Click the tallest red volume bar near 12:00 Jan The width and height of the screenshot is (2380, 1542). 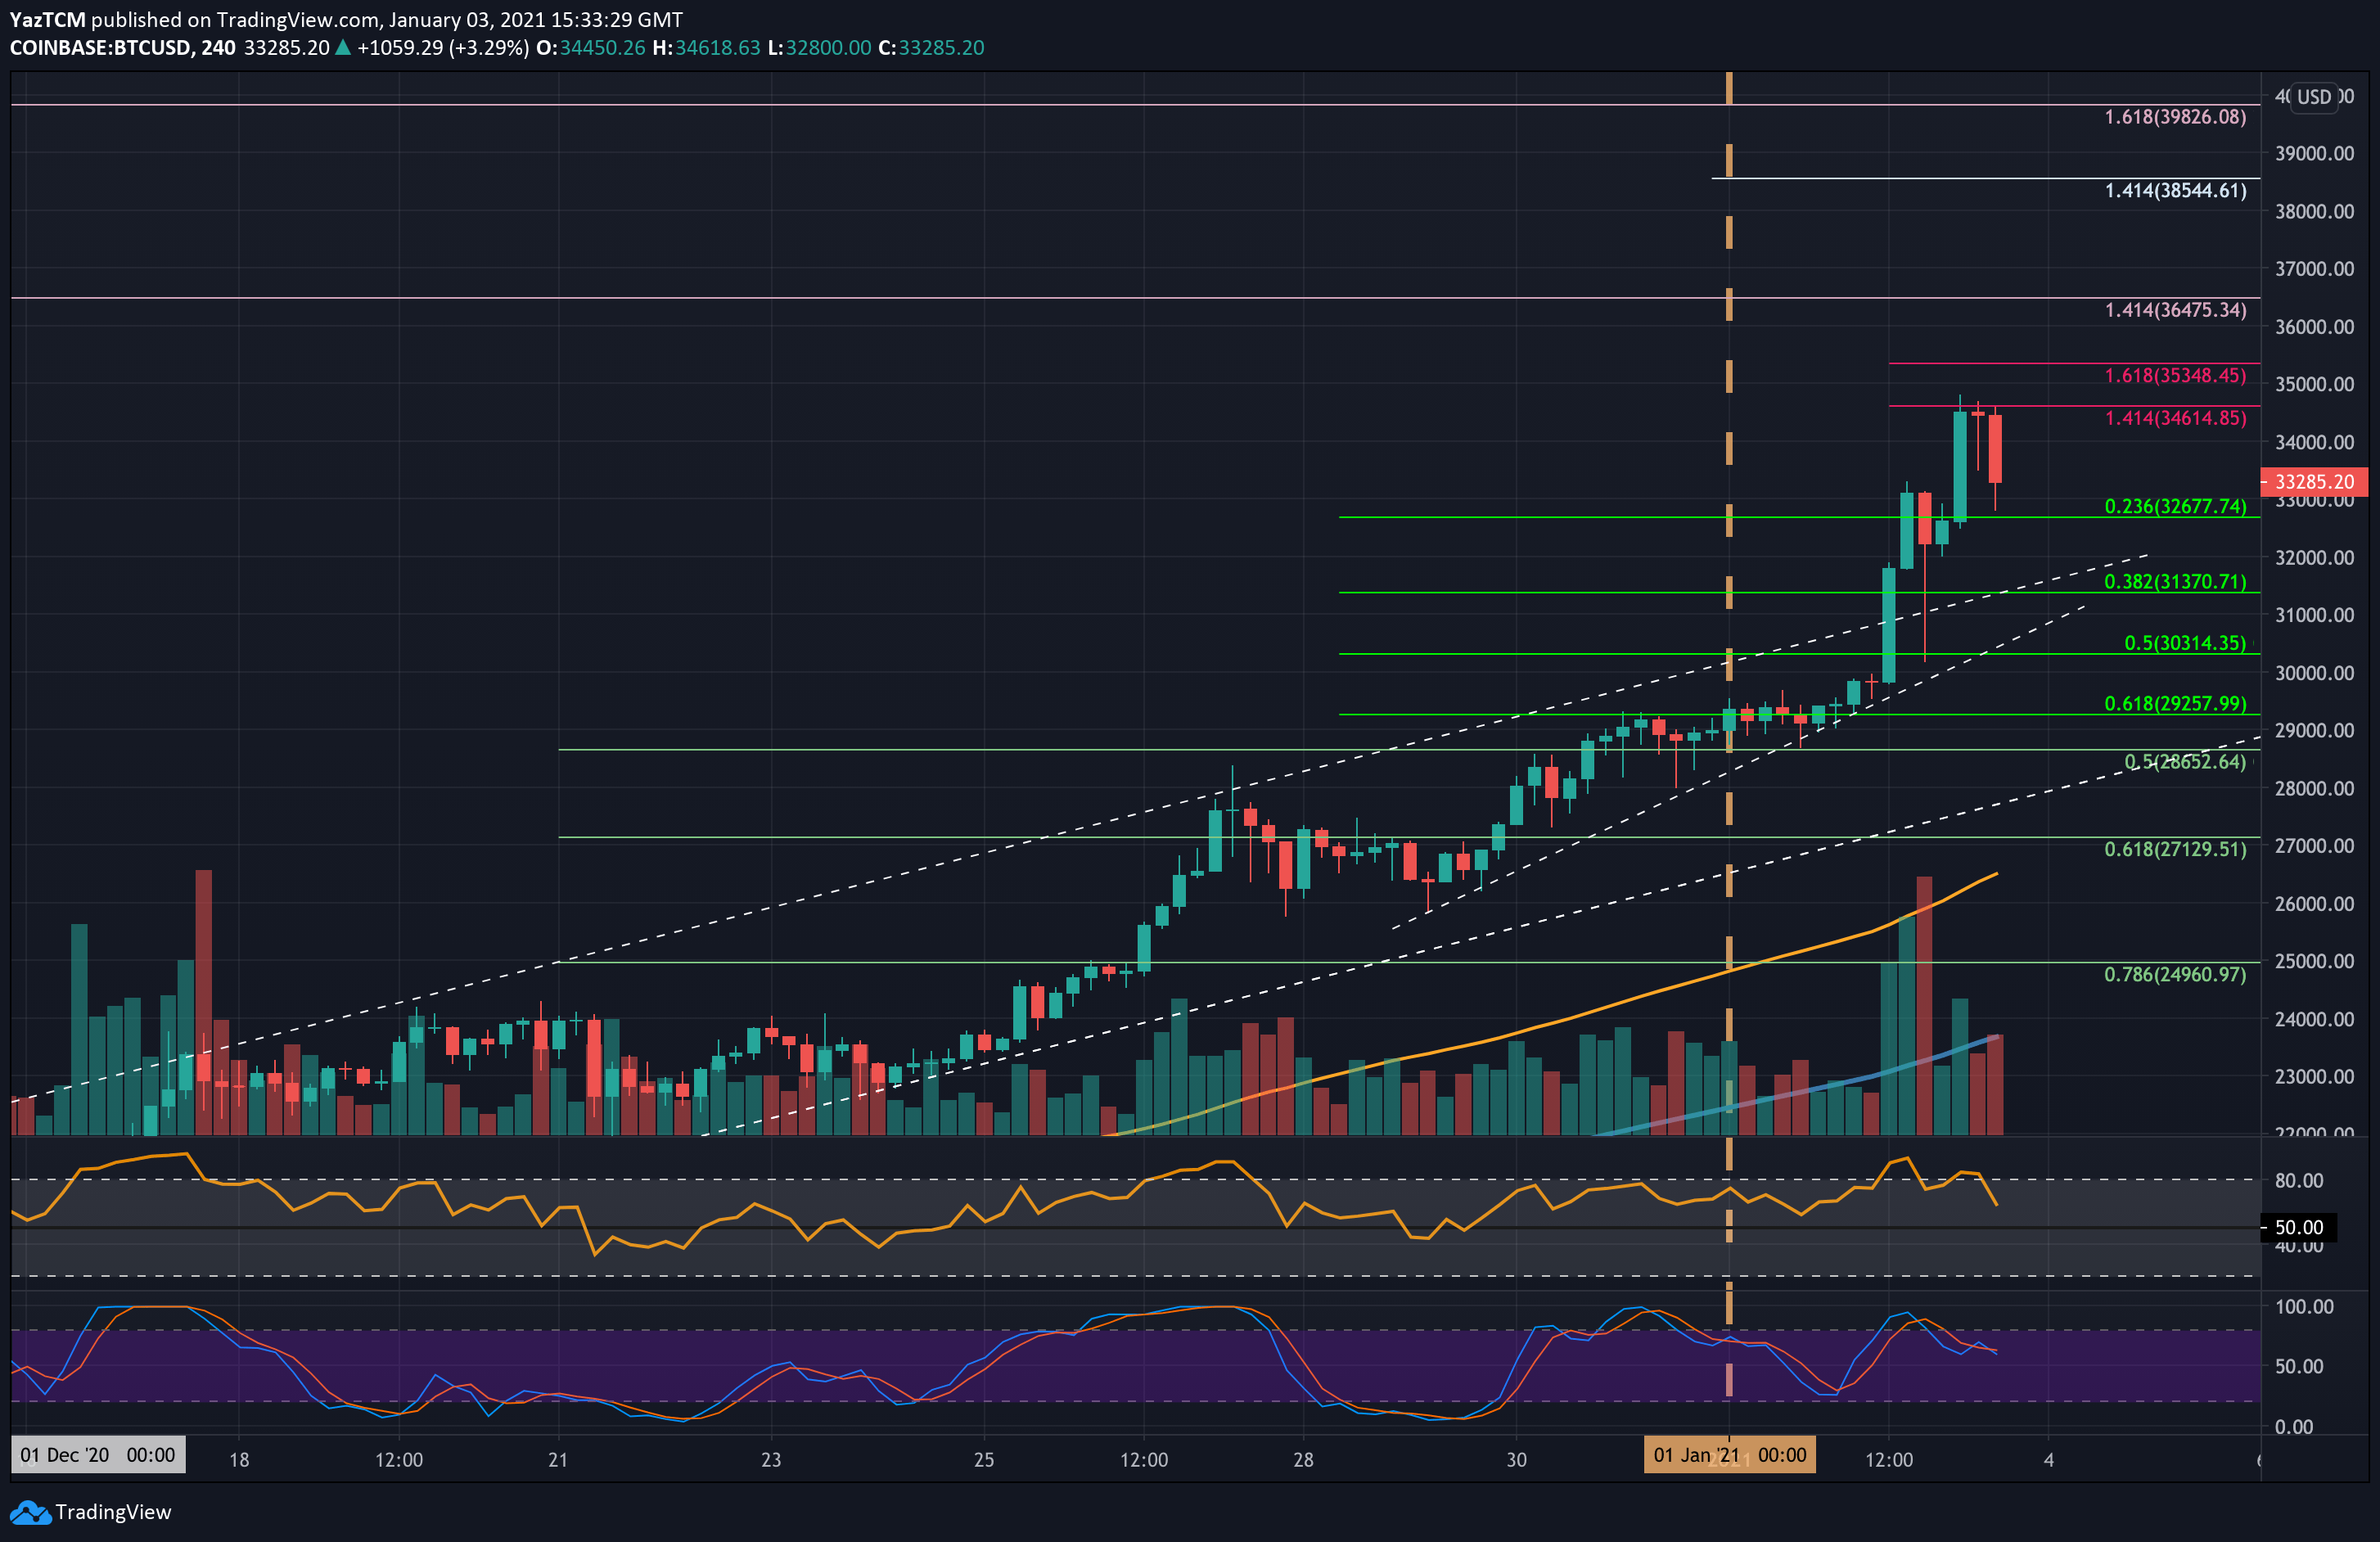click(x=1924, y=1005)
